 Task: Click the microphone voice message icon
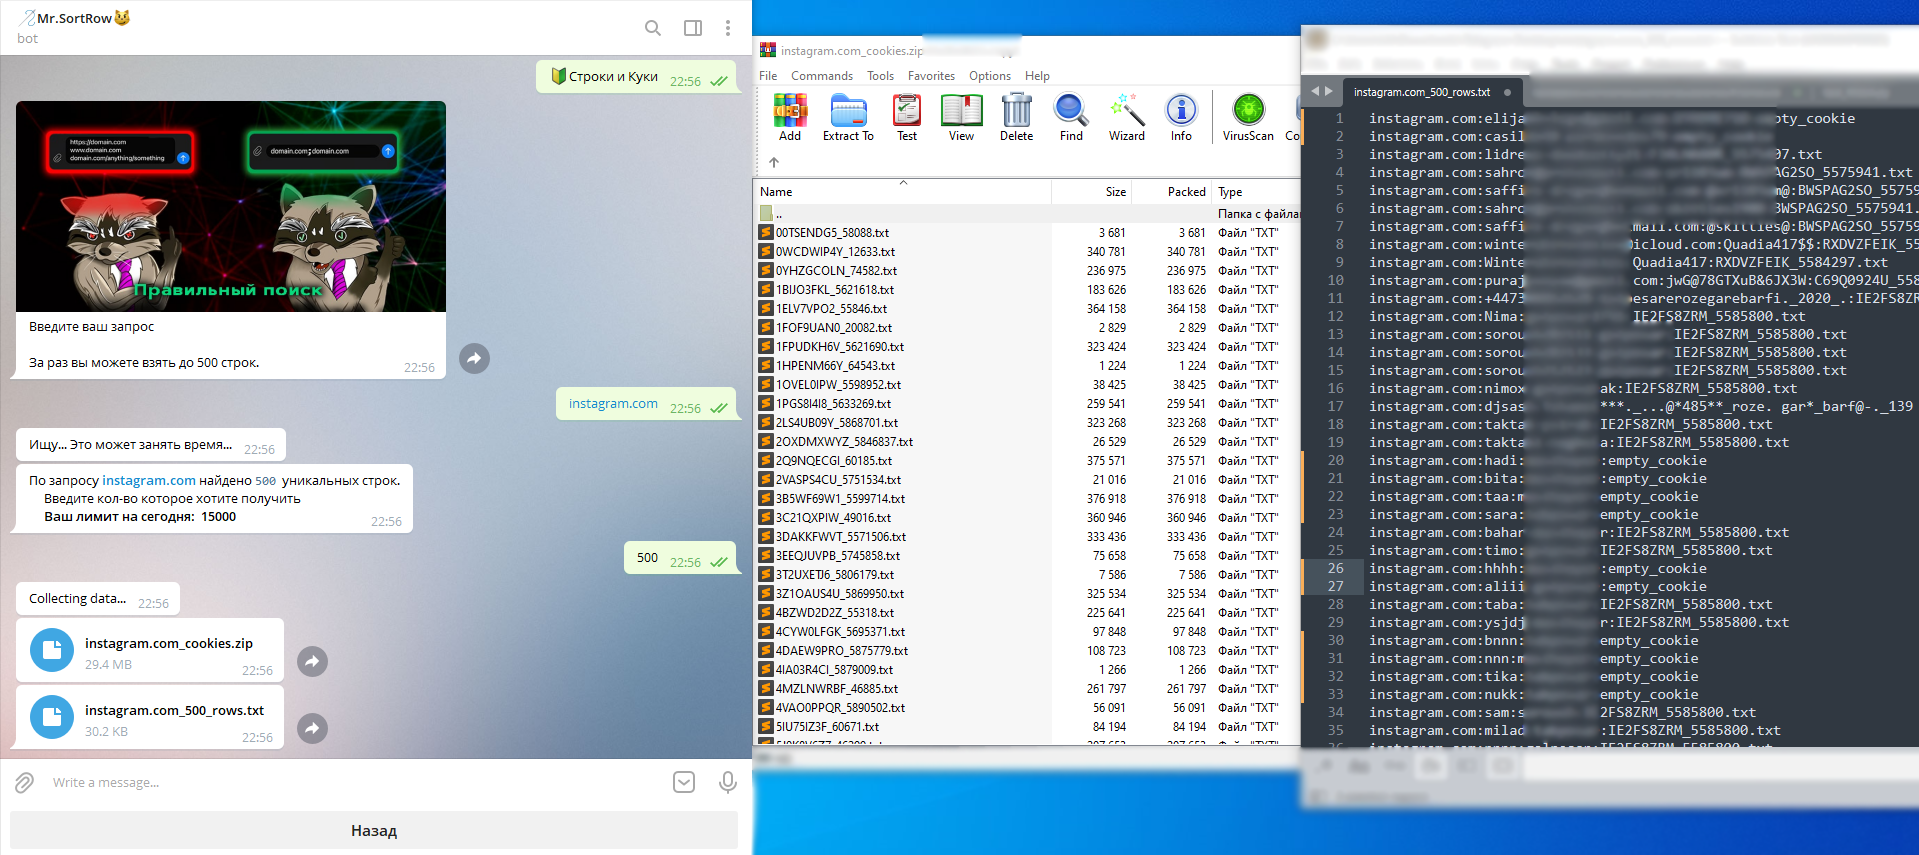[x=728, y=782]
